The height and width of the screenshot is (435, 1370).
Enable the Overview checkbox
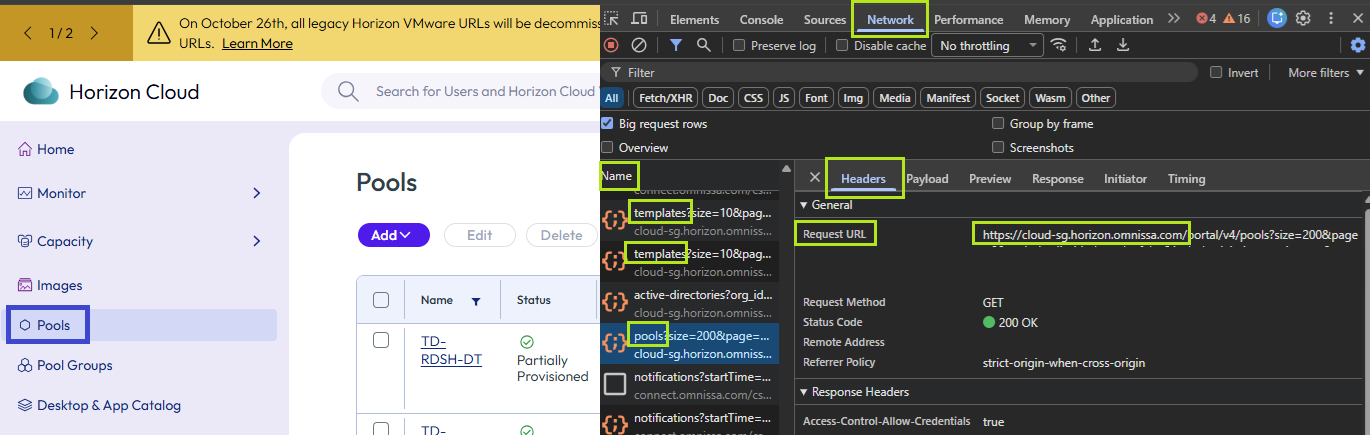(x=607, y=147)
